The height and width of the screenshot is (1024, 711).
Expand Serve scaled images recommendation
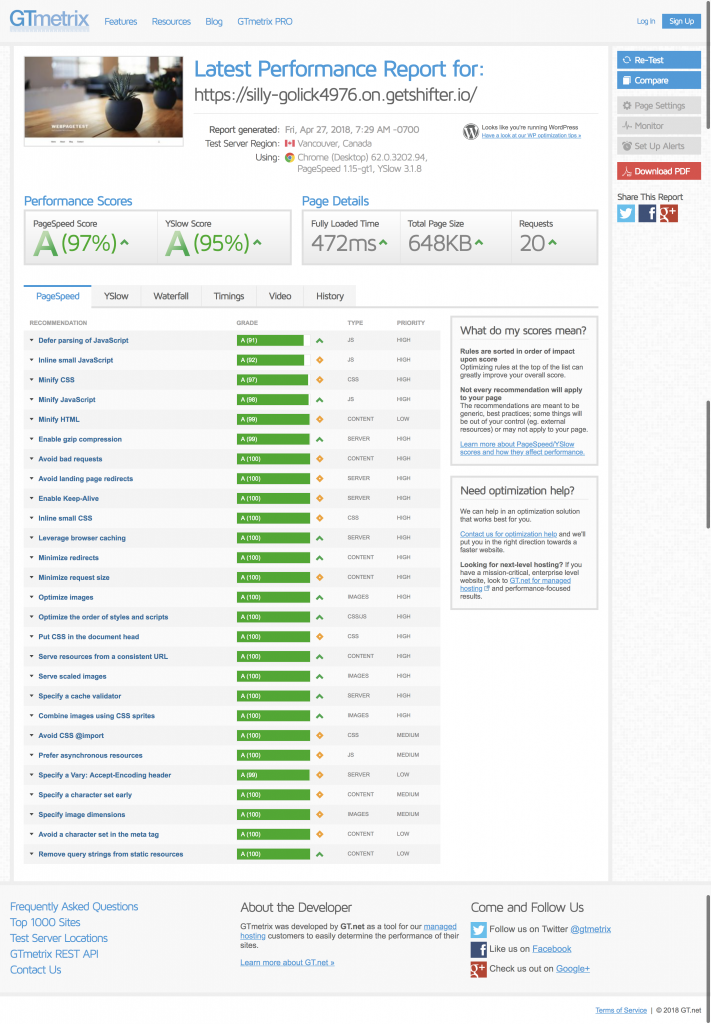pyautogui.click(x=72, y=676)
